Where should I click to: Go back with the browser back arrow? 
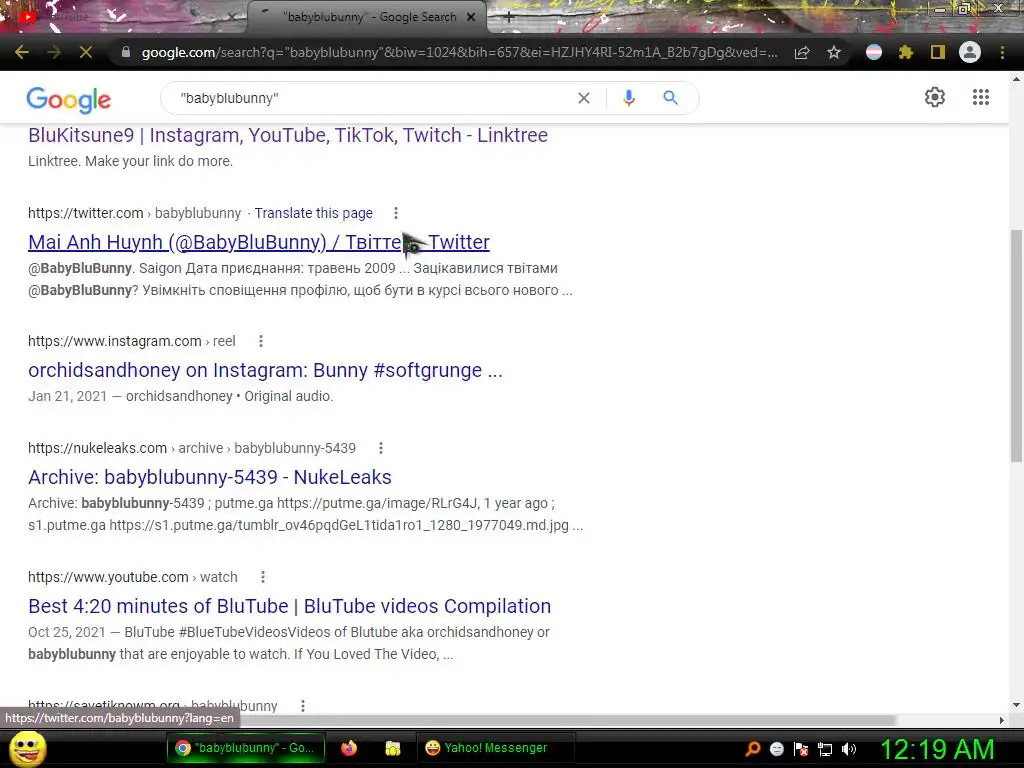[22, 52]
